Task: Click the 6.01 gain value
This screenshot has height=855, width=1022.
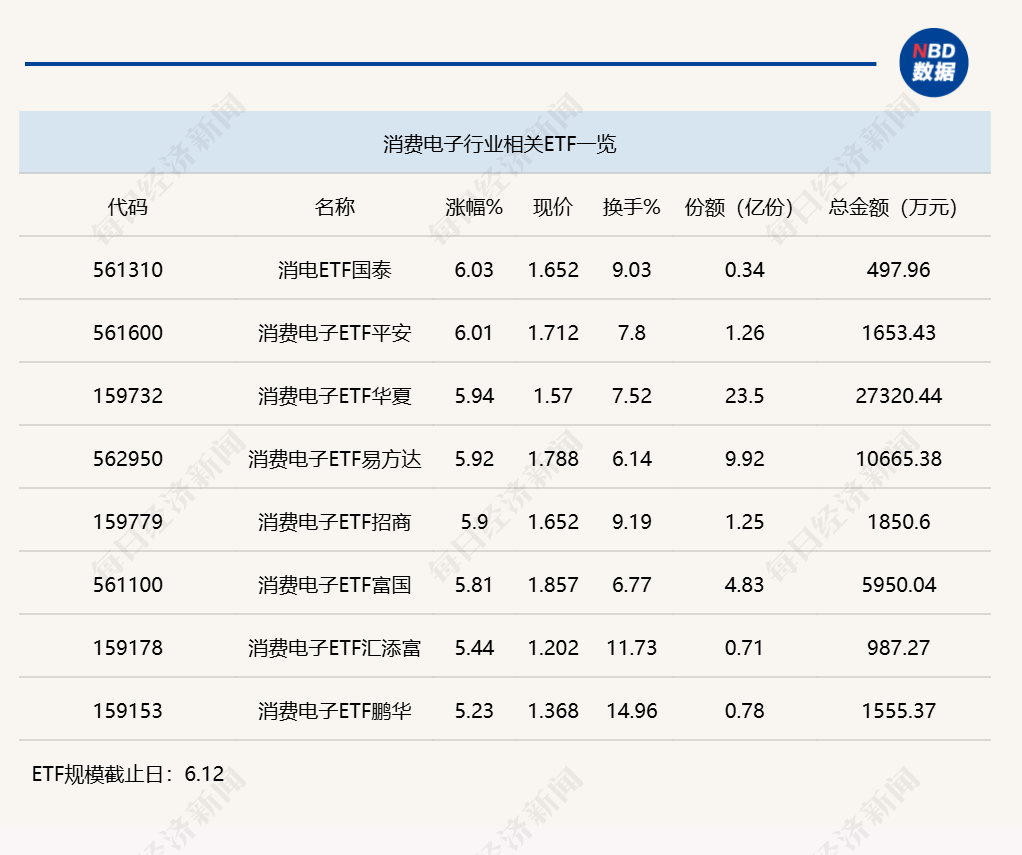Action: [x=473, y=333]
